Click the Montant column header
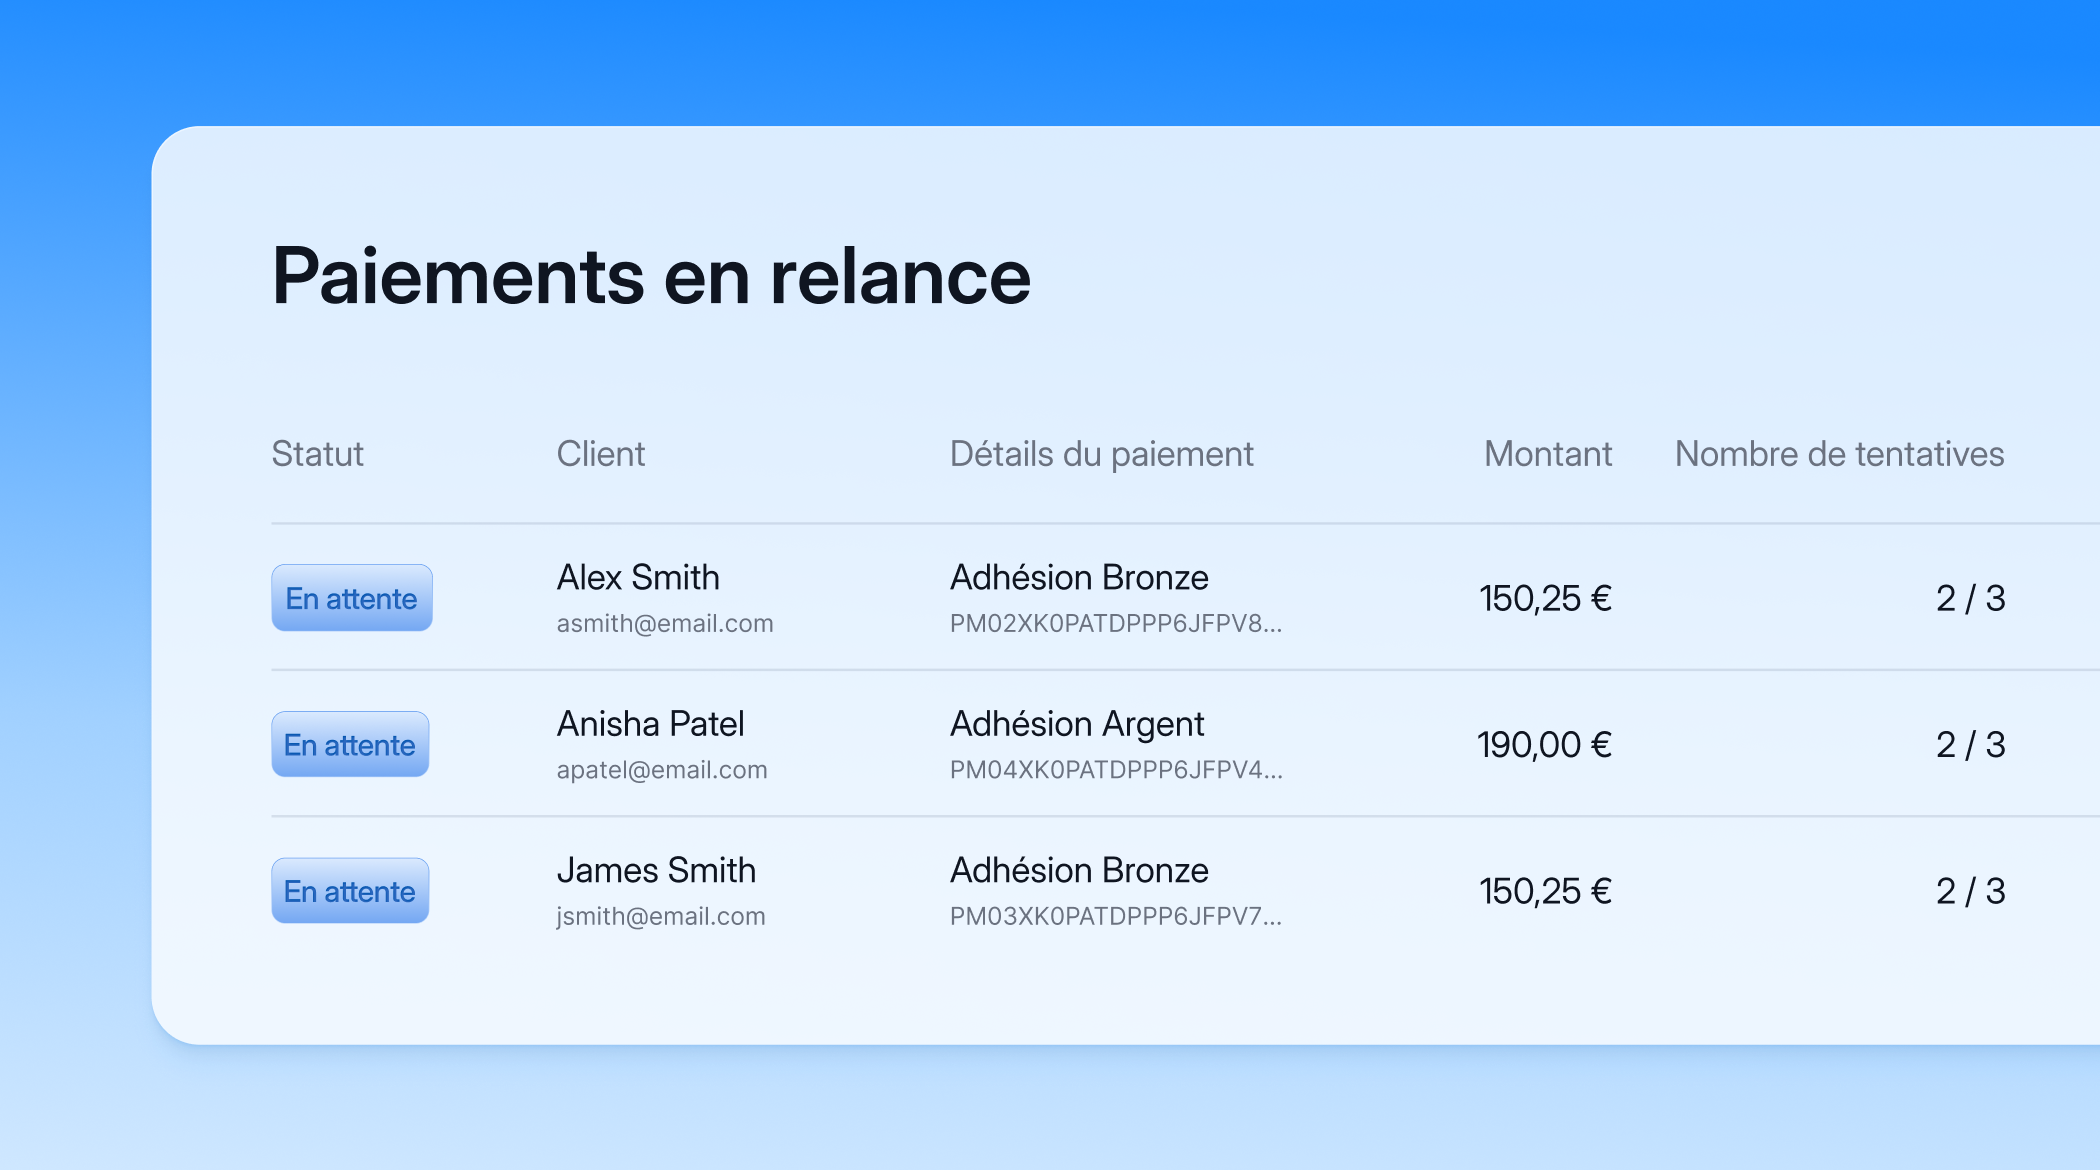The width and height of the screenshot is (2100, 1170). click(1548, 454)
